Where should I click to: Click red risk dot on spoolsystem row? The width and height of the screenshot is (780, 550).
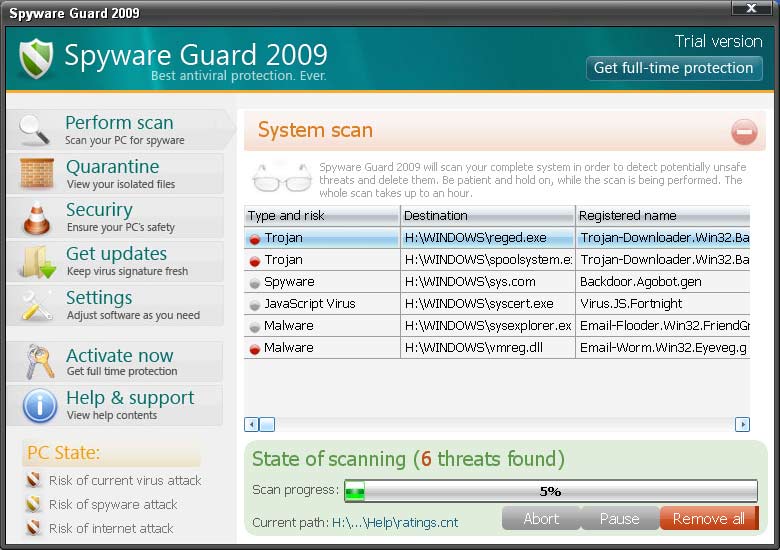point(255,262)
